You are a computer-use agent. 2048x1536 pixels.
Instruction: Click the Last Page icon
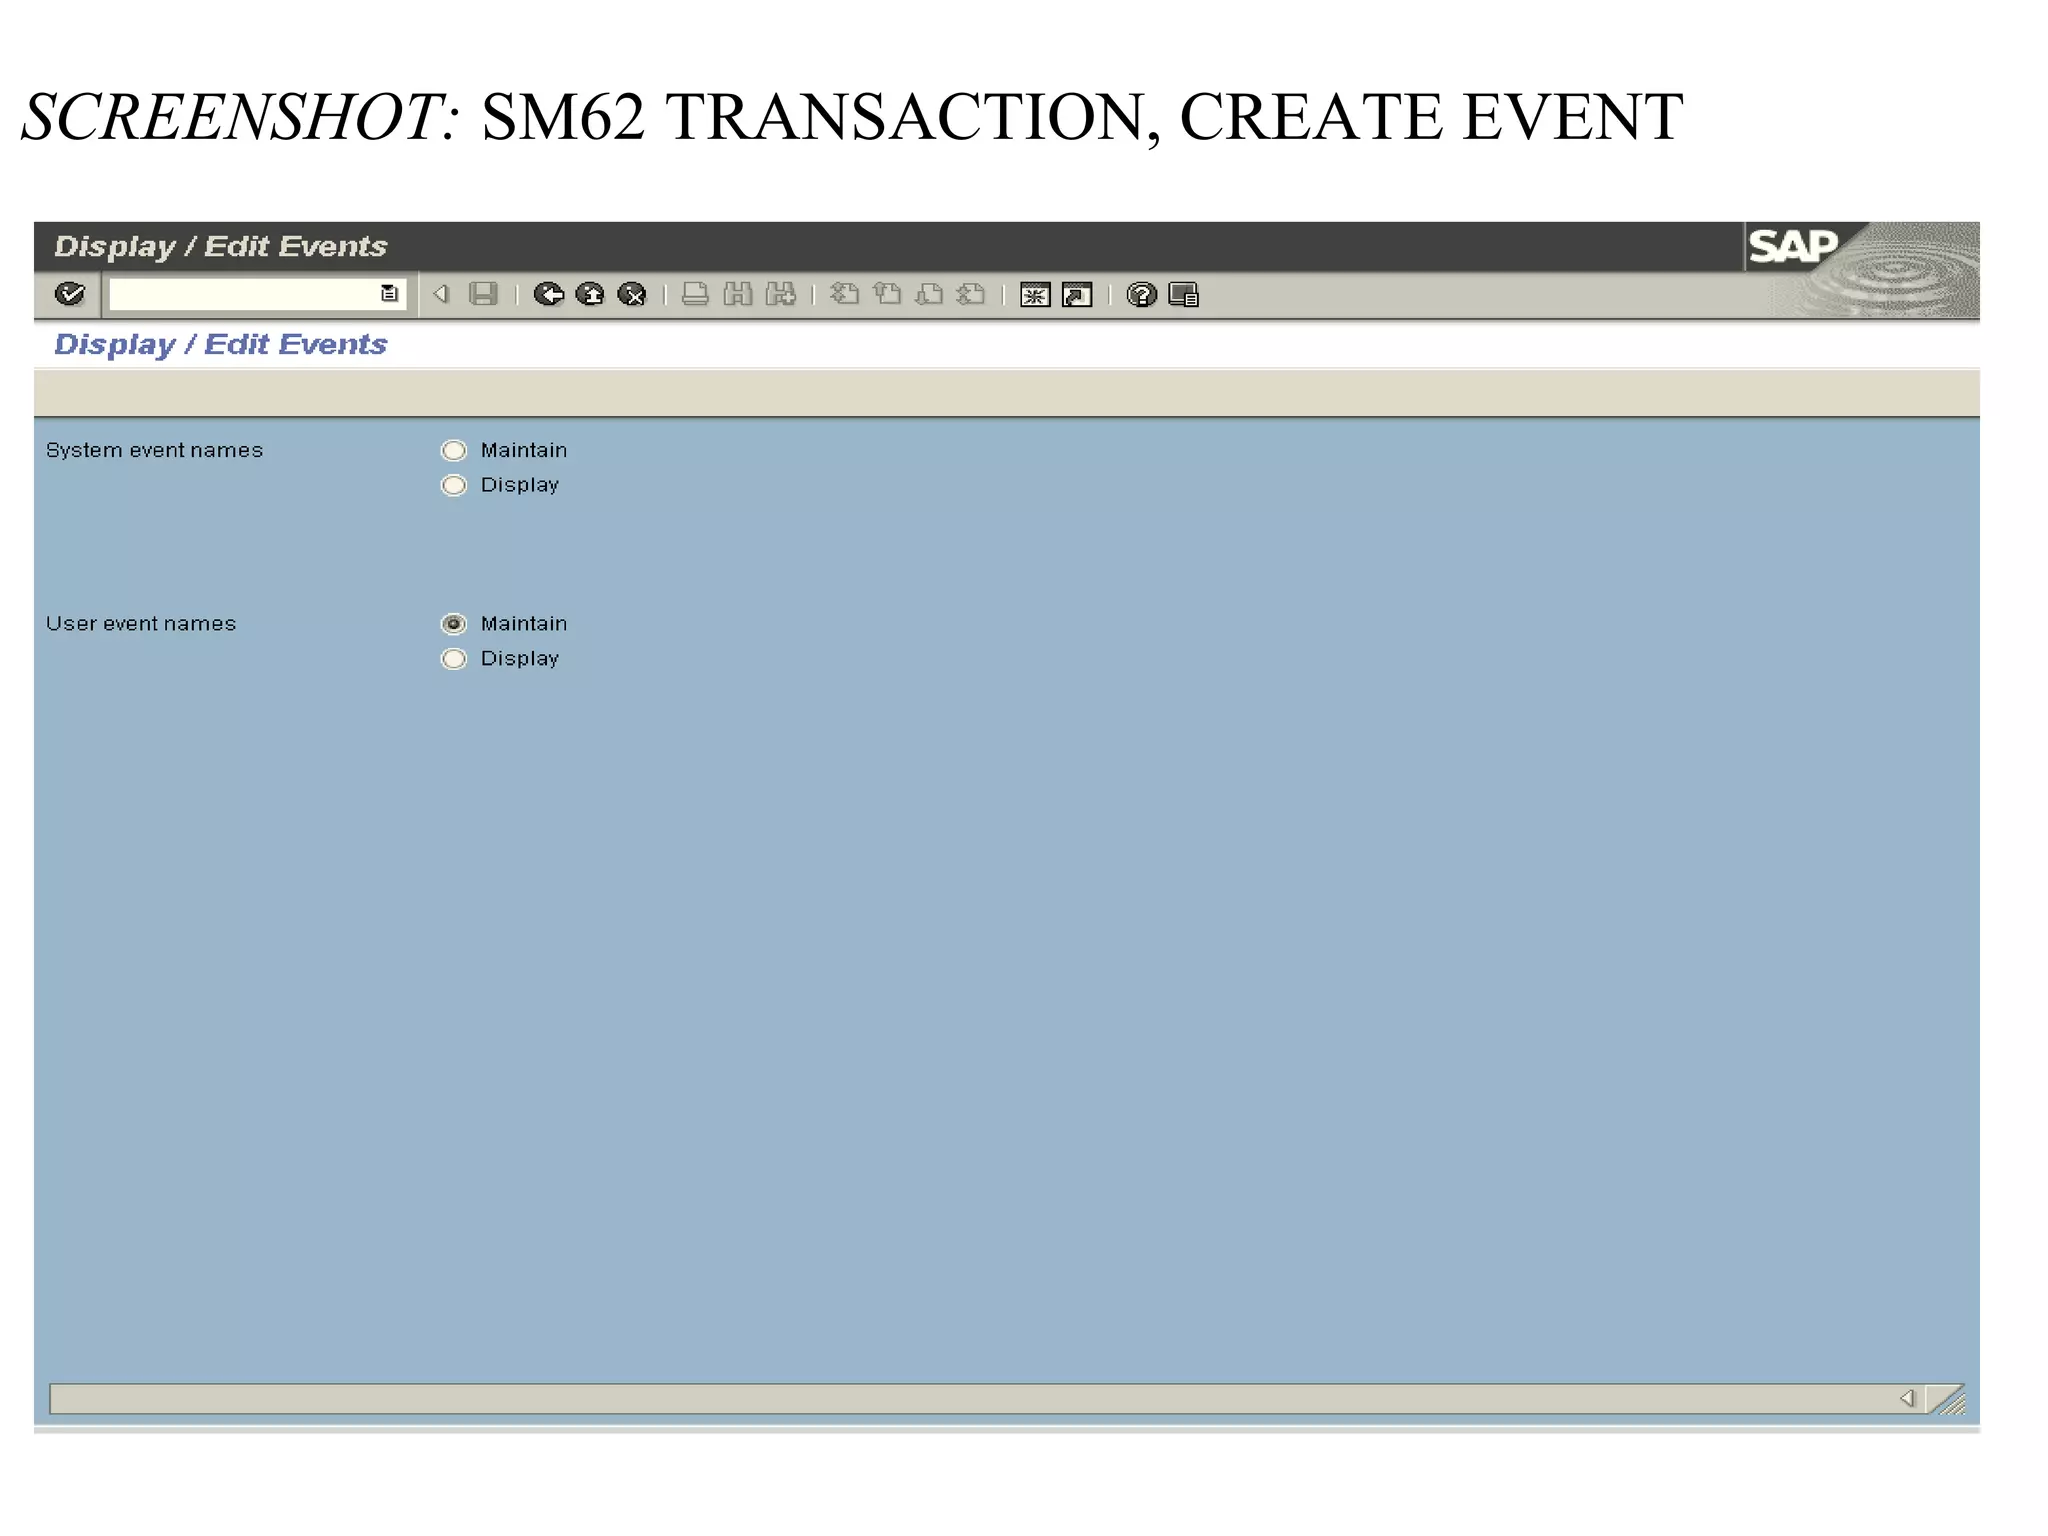click(x=971, y=294)
